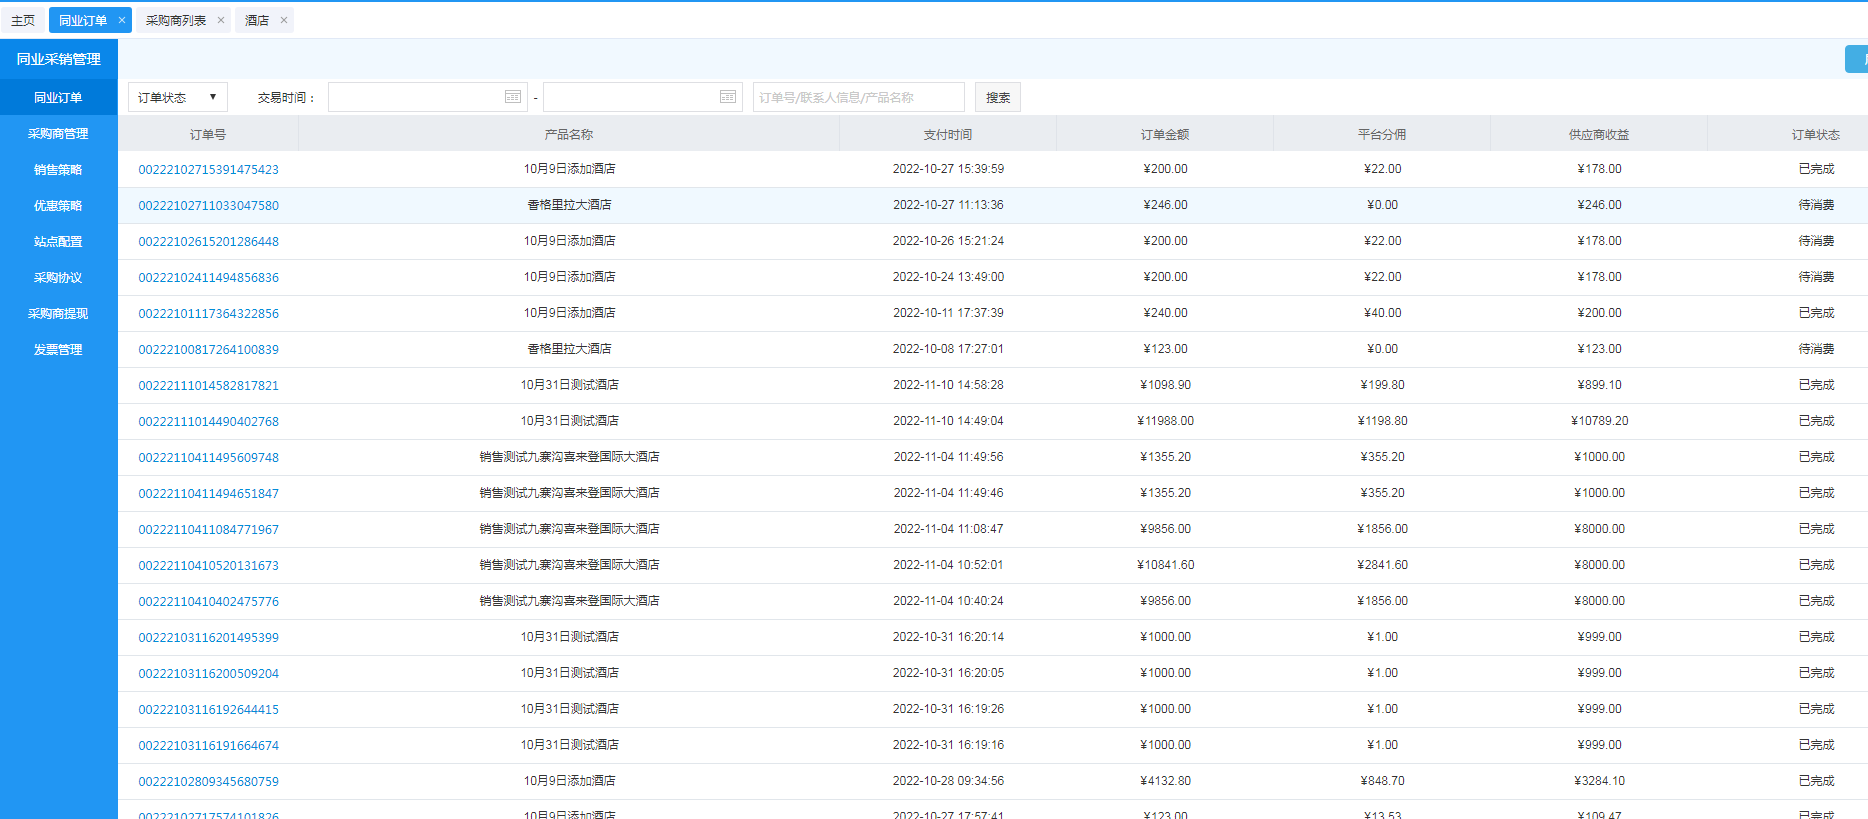Open 采购商提现 sidebar item

click(x=58, y=314)
